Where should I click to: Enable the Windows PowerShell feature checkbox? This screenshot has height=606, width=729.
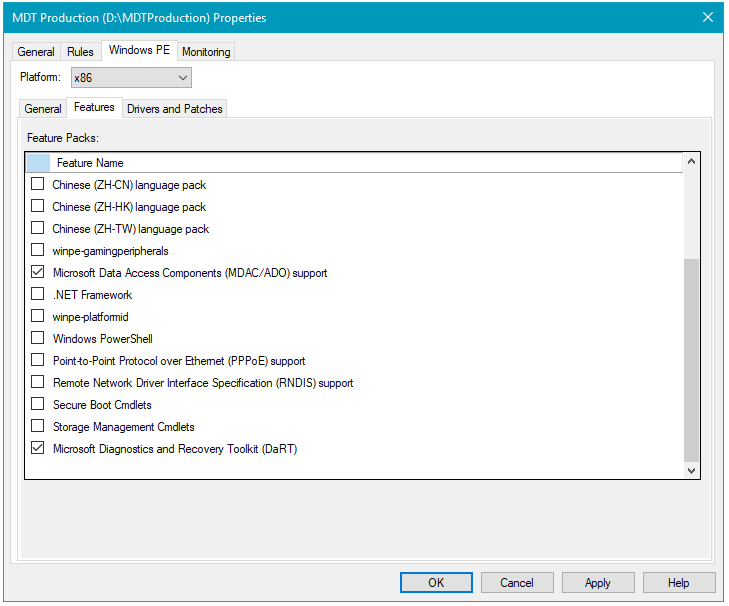tap(38, 339)
